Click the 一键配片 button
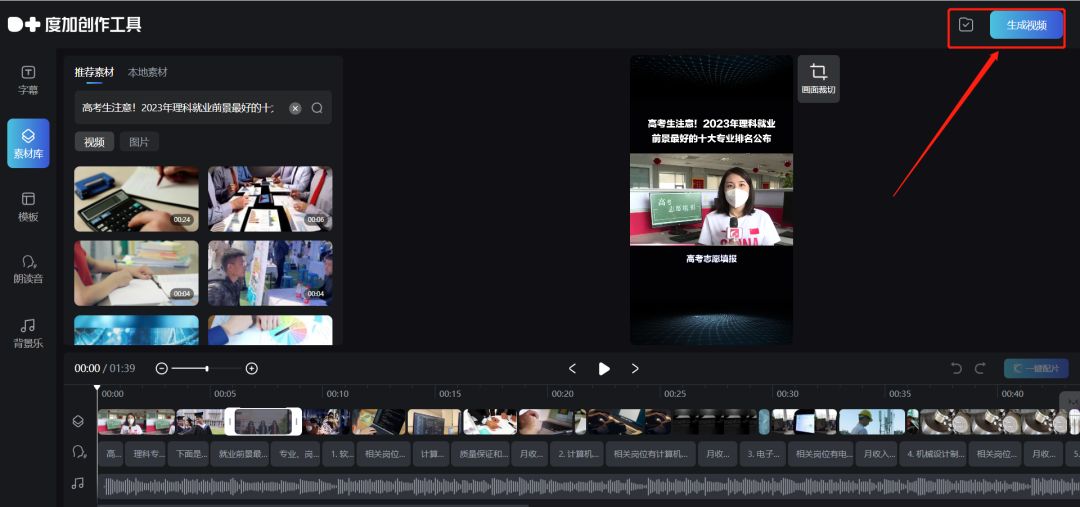 1036,369
